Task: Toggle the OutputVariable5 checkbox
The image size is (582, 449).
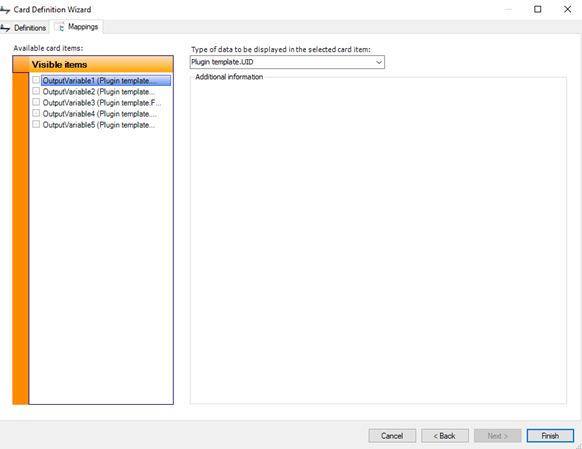Action: pos(36,124)
